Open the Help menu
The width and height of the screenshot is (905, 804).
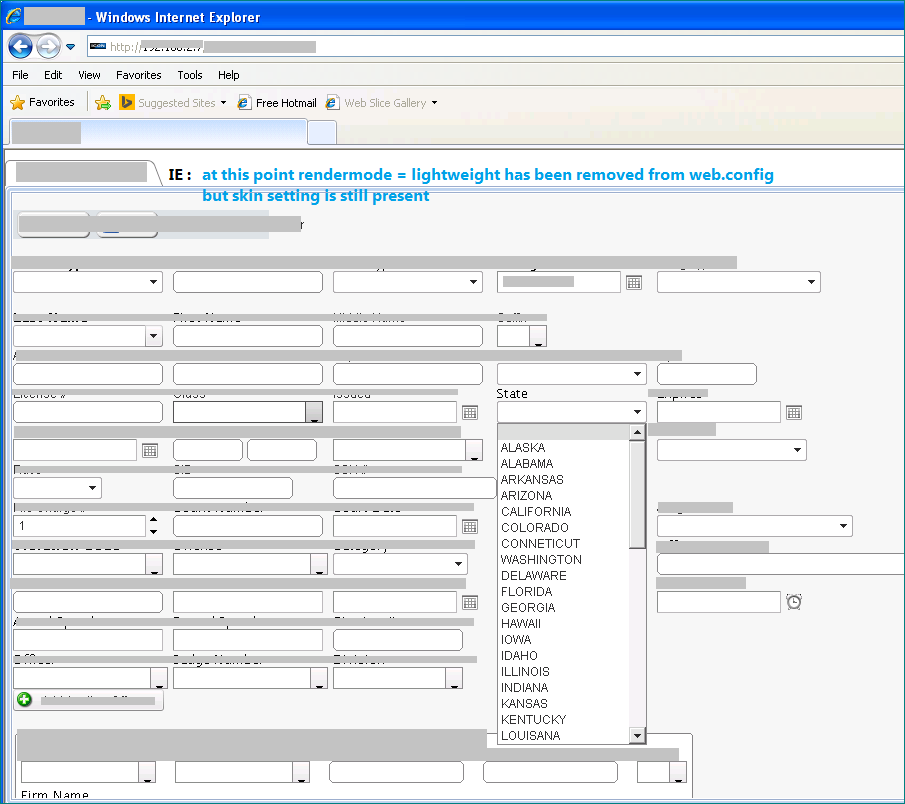coord(229,75)
